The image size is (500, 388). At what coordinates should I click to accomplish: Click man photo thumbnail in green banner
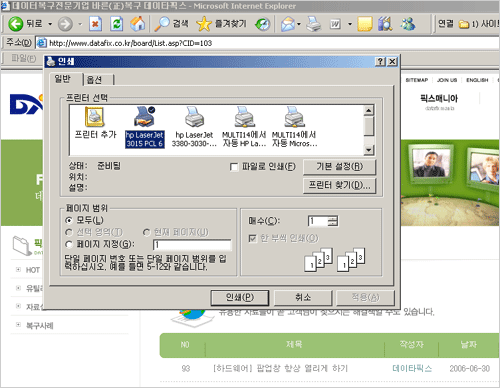pos(431,162)
